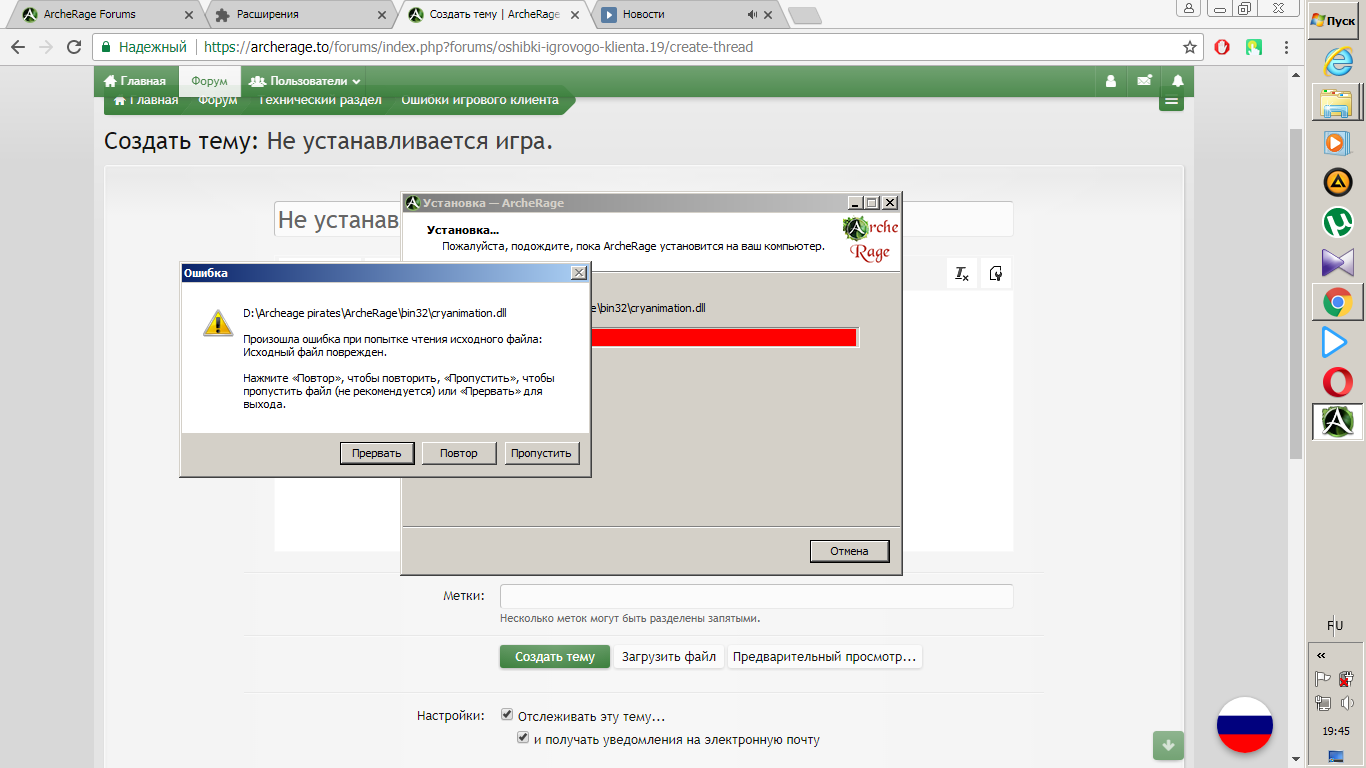The height and width of the screenshot is (768, 1366).
Task: Launch Opera browser from the taskbar
Action: click(1337, 382)
